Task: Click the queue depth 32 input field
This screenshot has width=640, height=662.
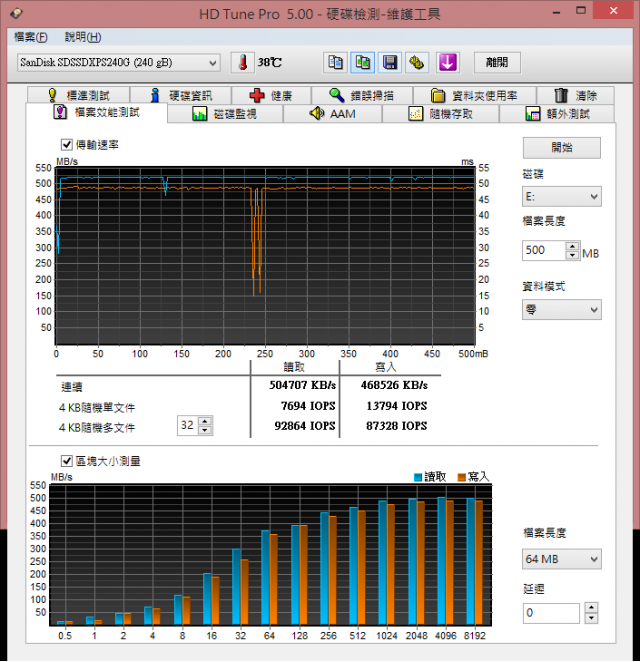Action: point(188,425)
